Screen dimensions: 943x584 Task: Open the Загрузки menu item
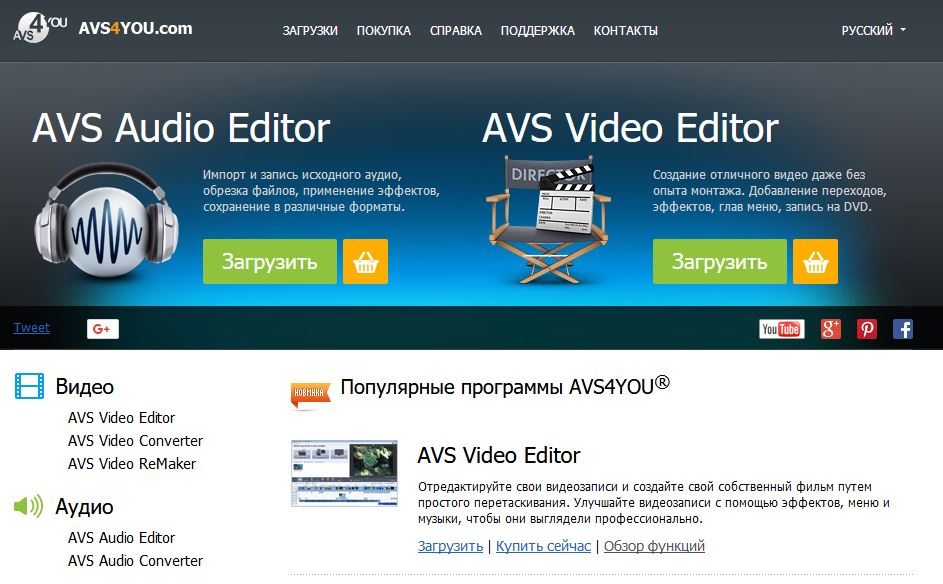[x=310, y=31]
